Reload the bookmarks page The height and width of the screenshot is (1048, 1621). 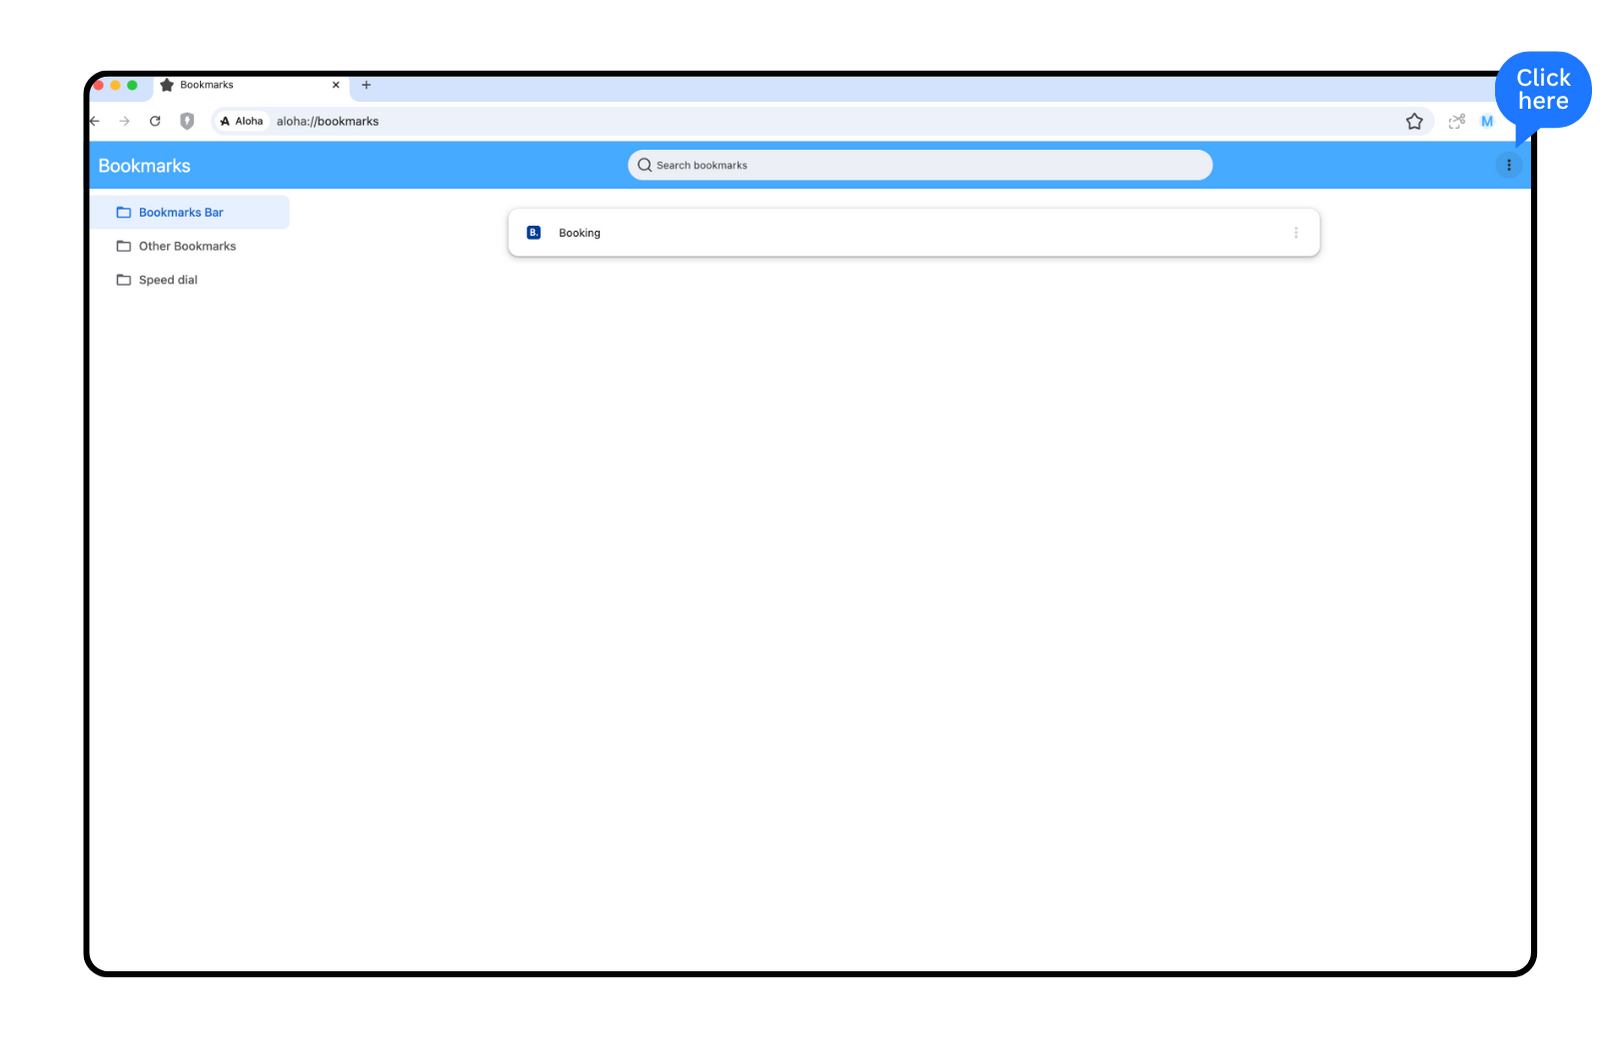[x=155, y=121]
